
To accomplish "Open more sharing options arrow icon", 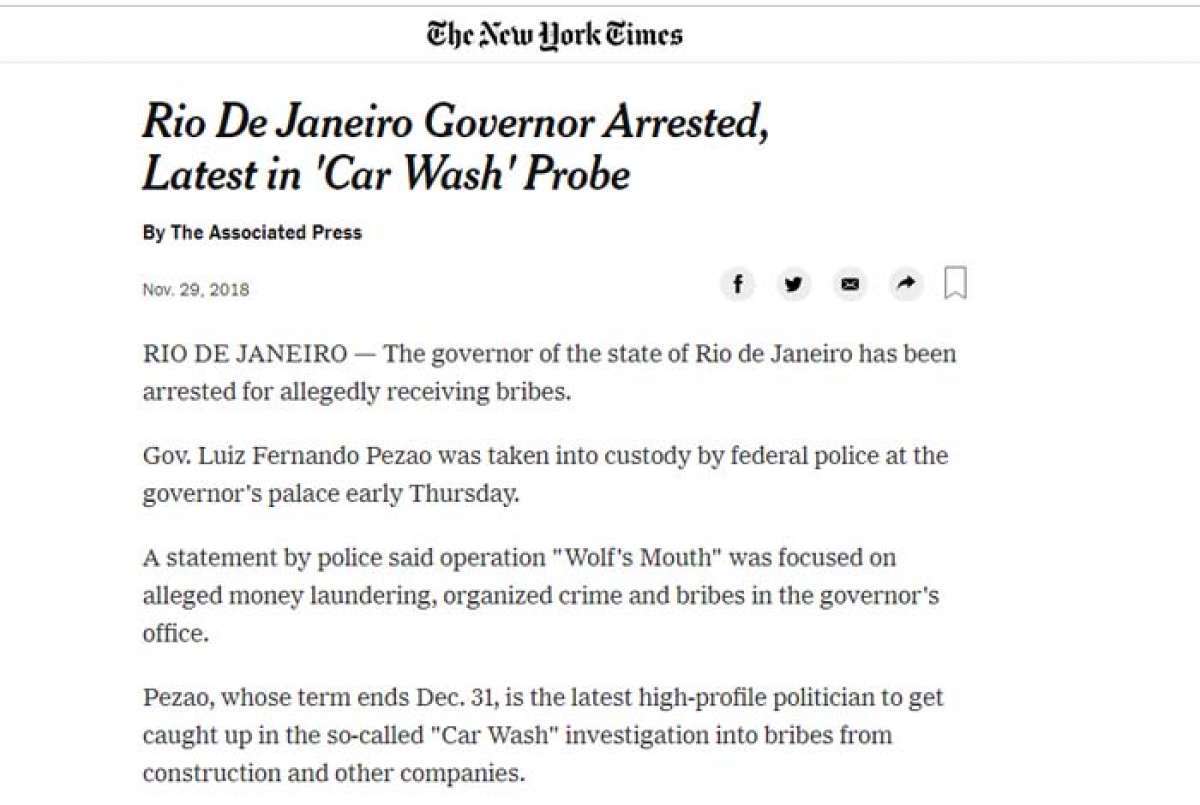I will click(905, 285).
